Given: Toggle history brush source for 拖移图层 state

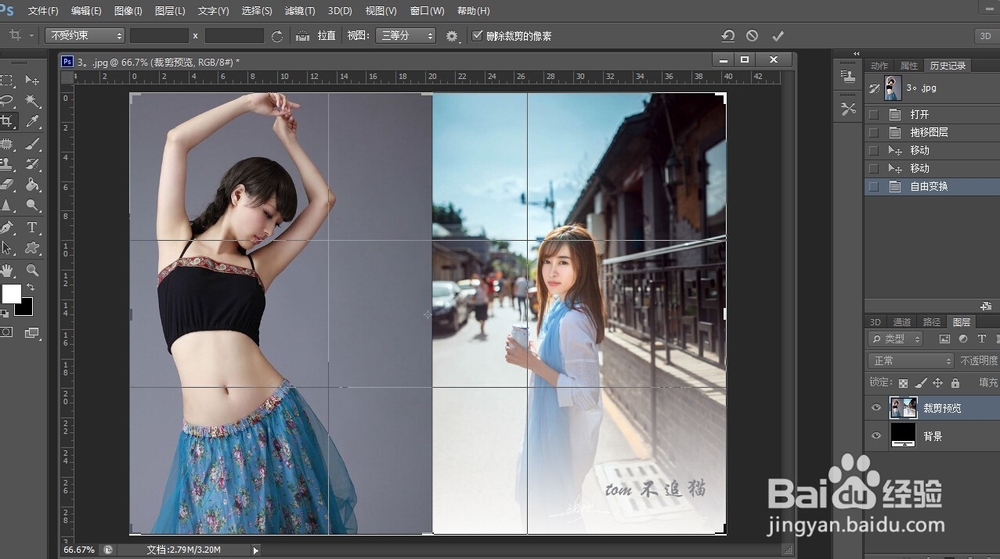Looking at the screenshot, I should coord(874,133).
